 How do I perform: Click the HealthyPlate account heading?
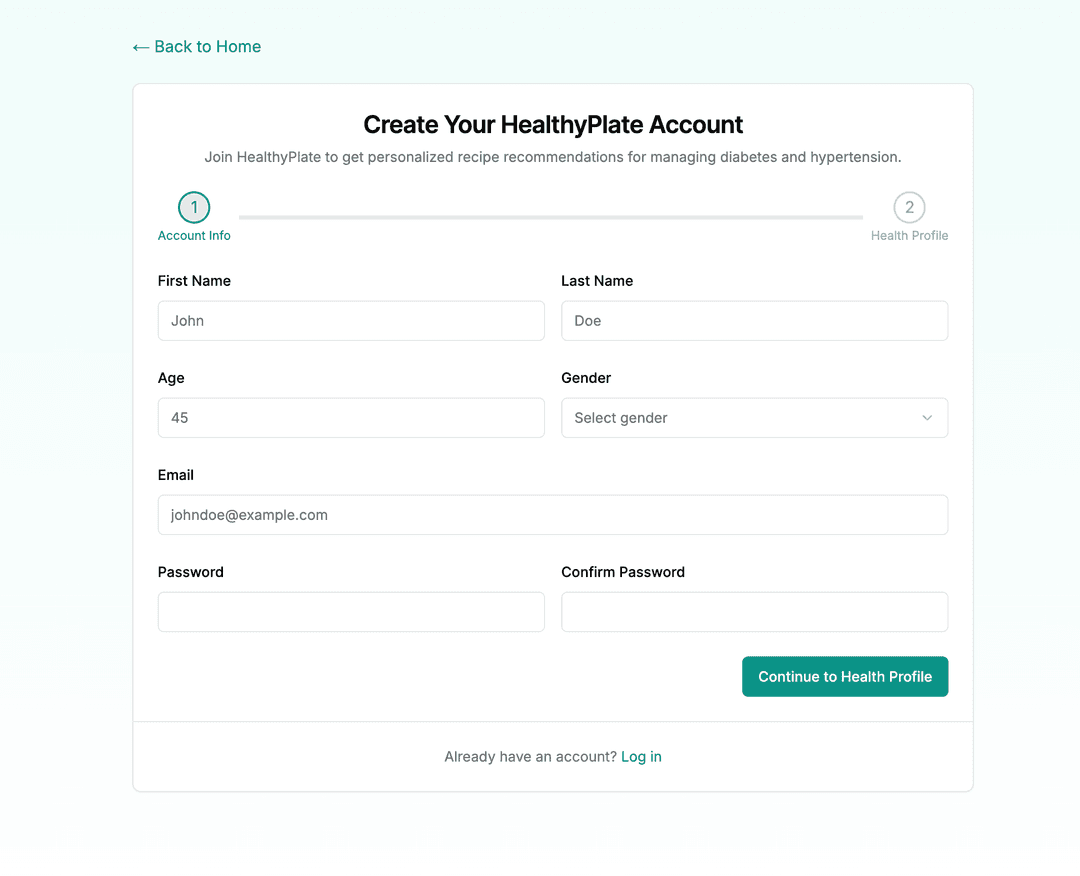click(553, 124)
